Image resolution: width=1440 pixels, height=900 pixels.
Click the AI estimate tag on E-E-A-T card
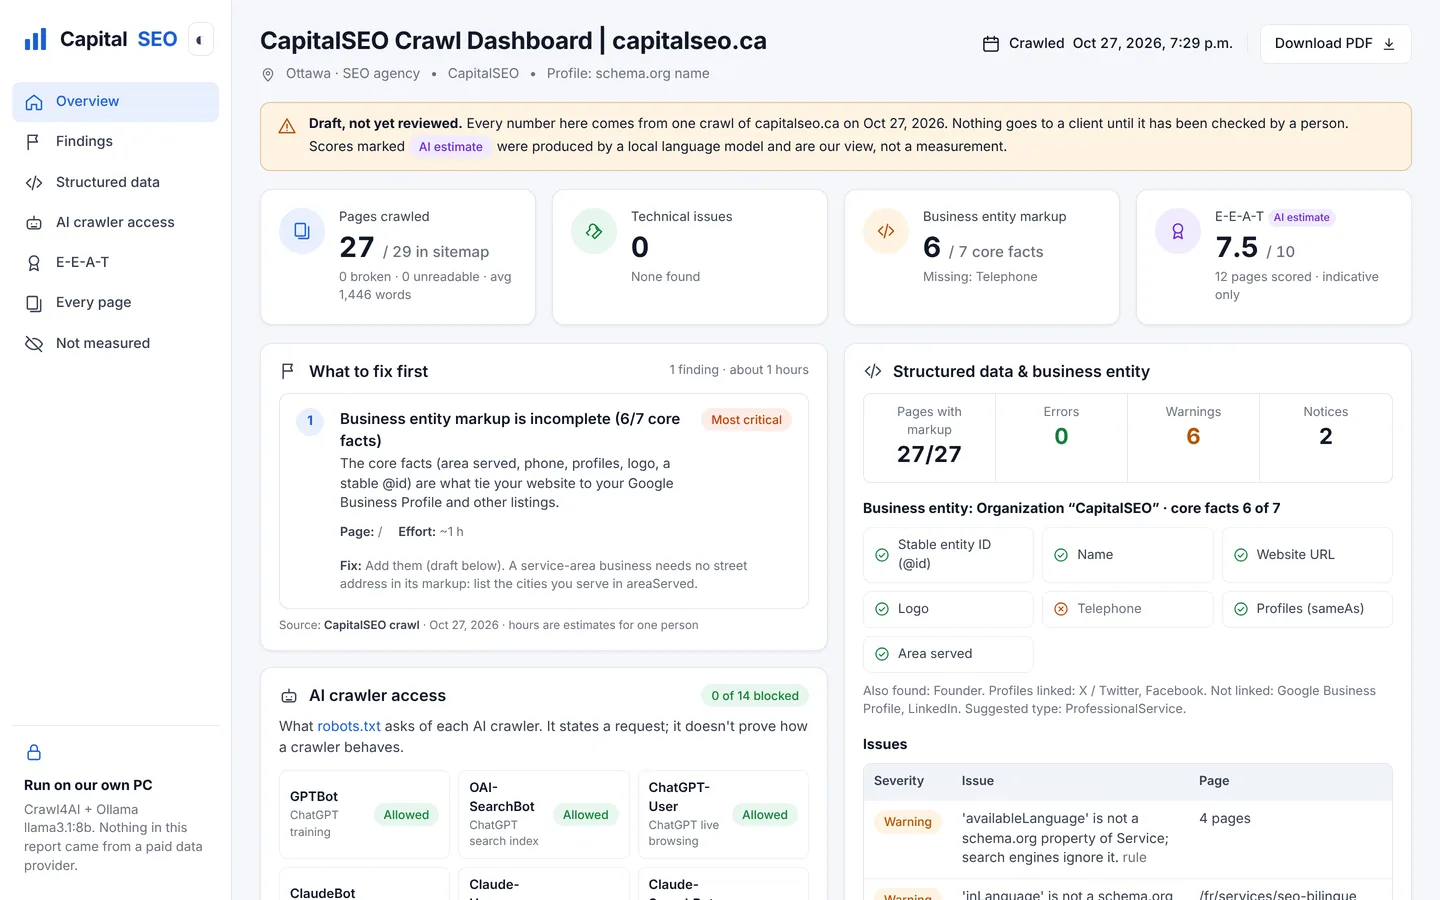[1302, 217]
